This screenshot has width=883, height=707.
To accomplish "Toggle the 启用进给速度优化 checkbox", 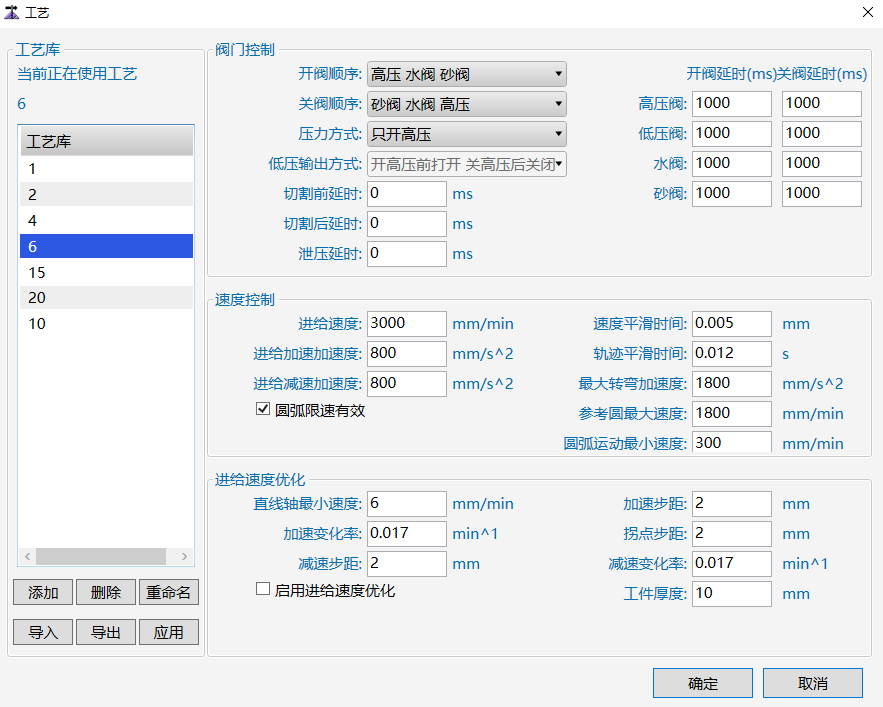I will (x=264, y=590).
